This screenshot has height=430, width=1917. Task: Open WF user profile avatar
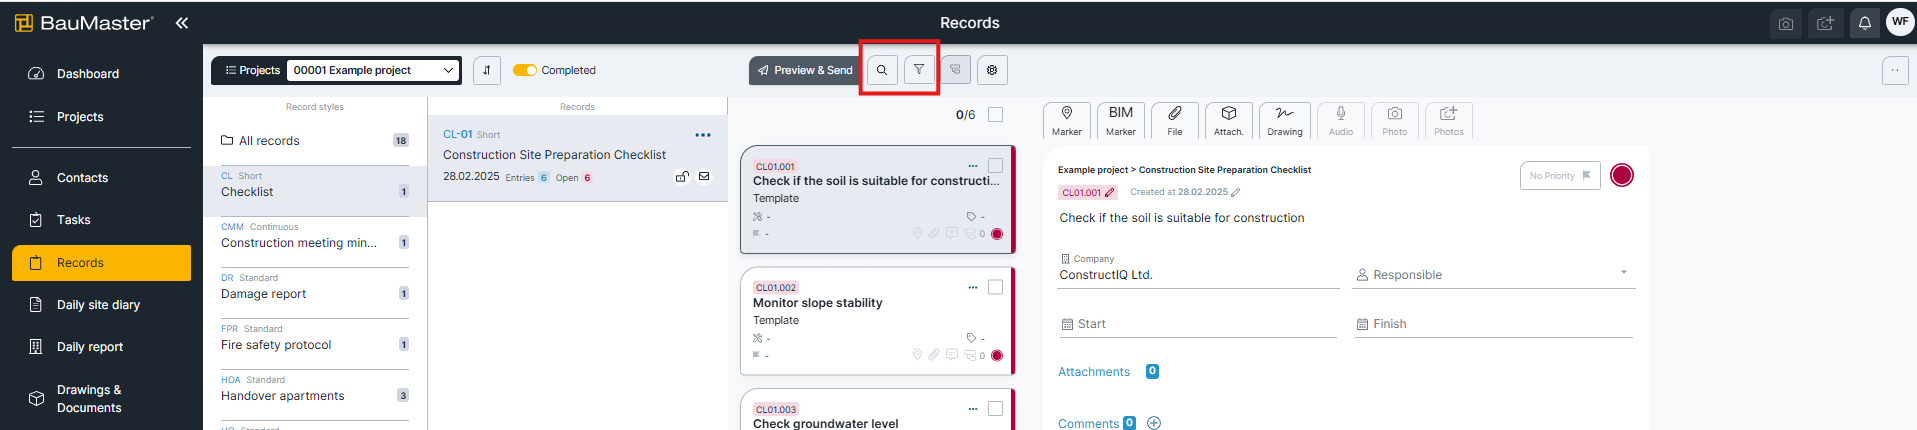(x=1900, y=22)
